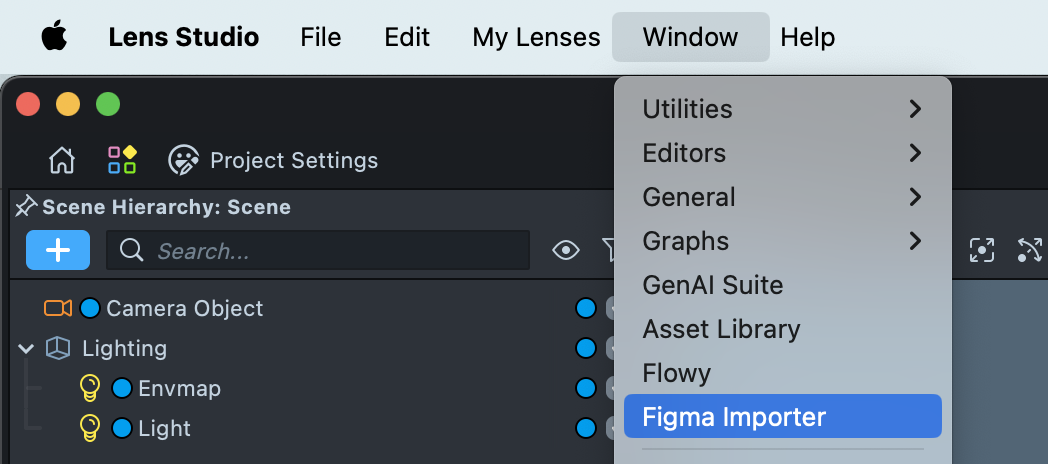1048x464 pixels.
Task: Click the scene hierarchy Search field
Action: tap(330, 250)
